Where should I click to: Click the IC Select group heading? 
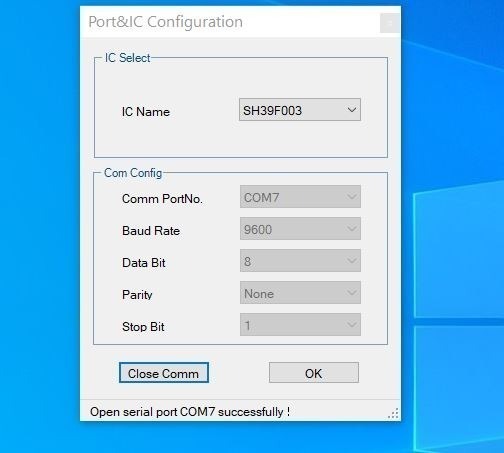(x=127, y=58)
